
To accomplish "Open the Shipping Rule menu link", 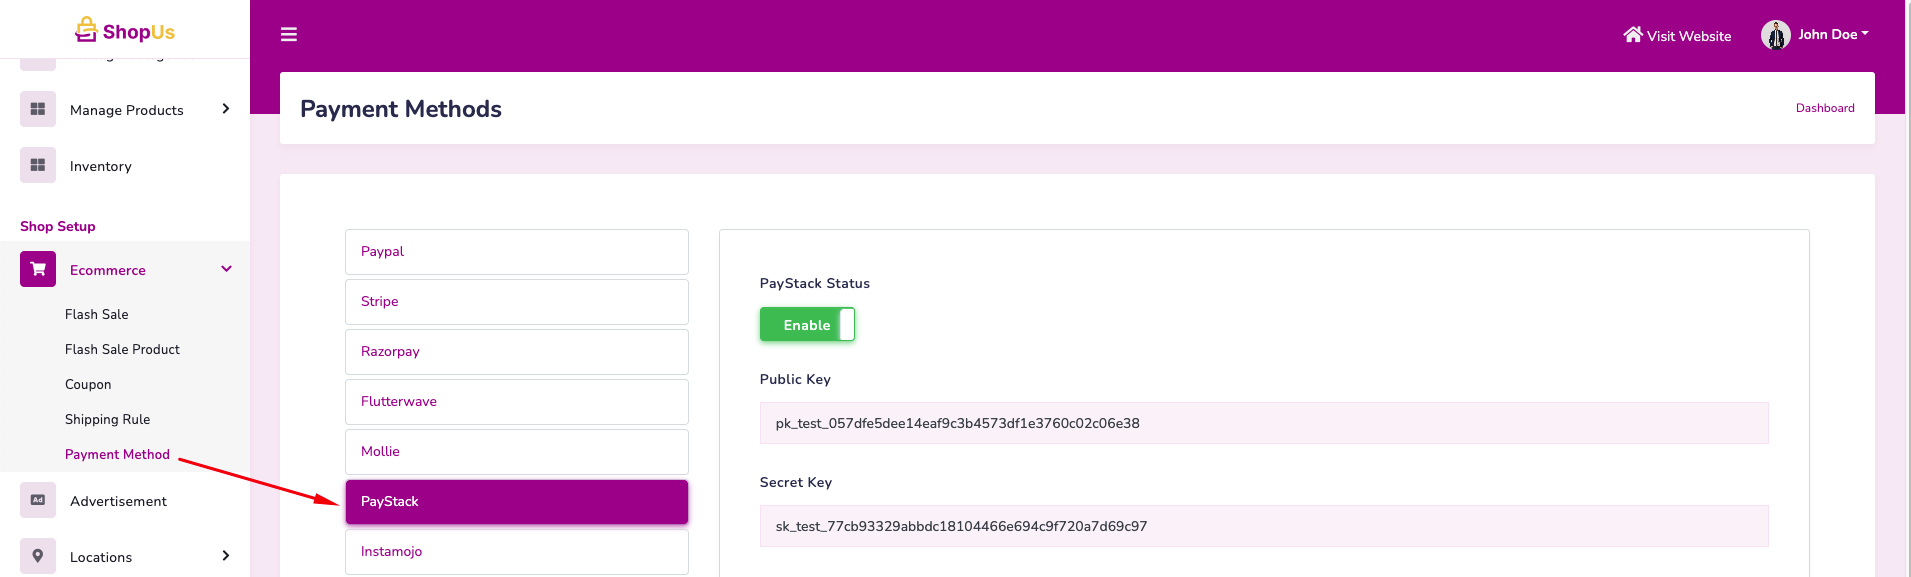I will coord(107,419).
